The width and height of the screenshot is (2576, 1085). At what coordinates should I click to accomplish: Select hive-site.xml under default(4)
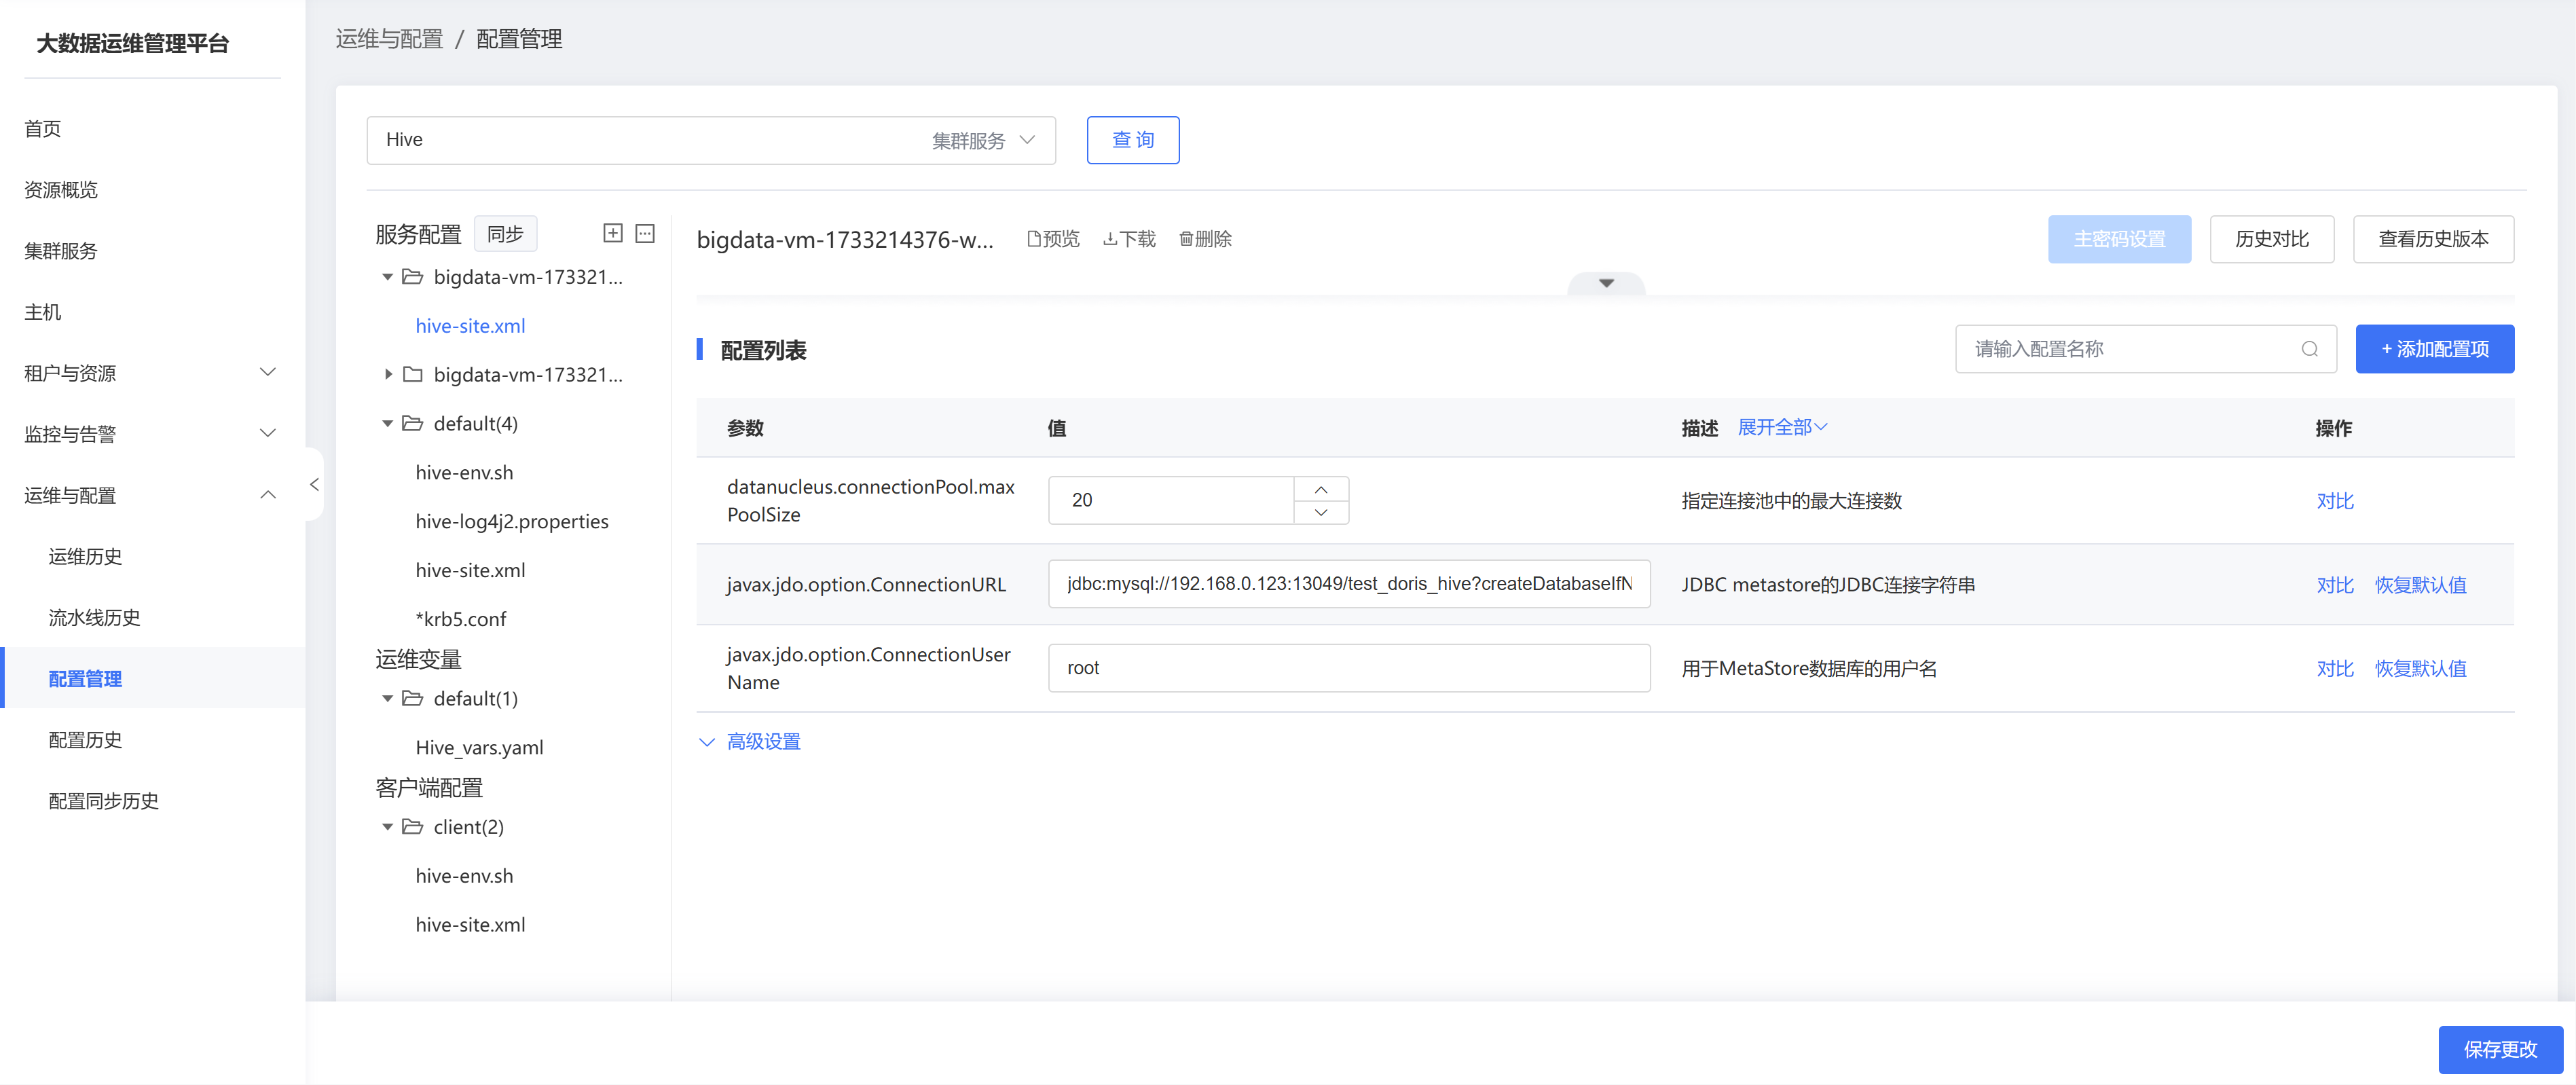[x=470, y=571]
